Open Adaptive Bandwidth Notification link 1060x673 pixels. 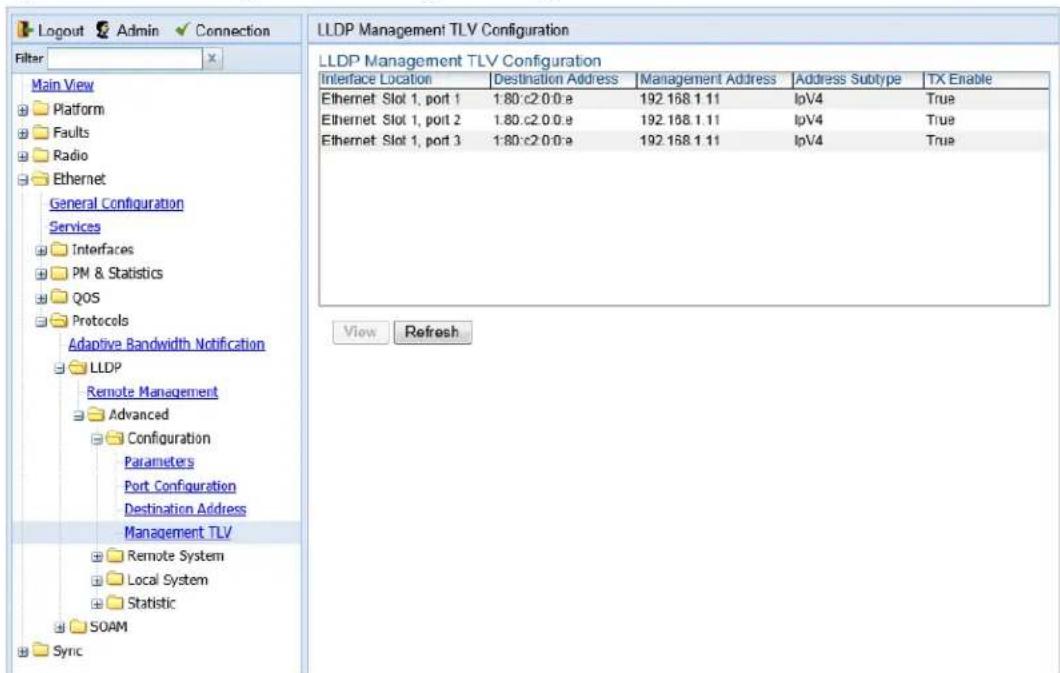tap(166, 344)
